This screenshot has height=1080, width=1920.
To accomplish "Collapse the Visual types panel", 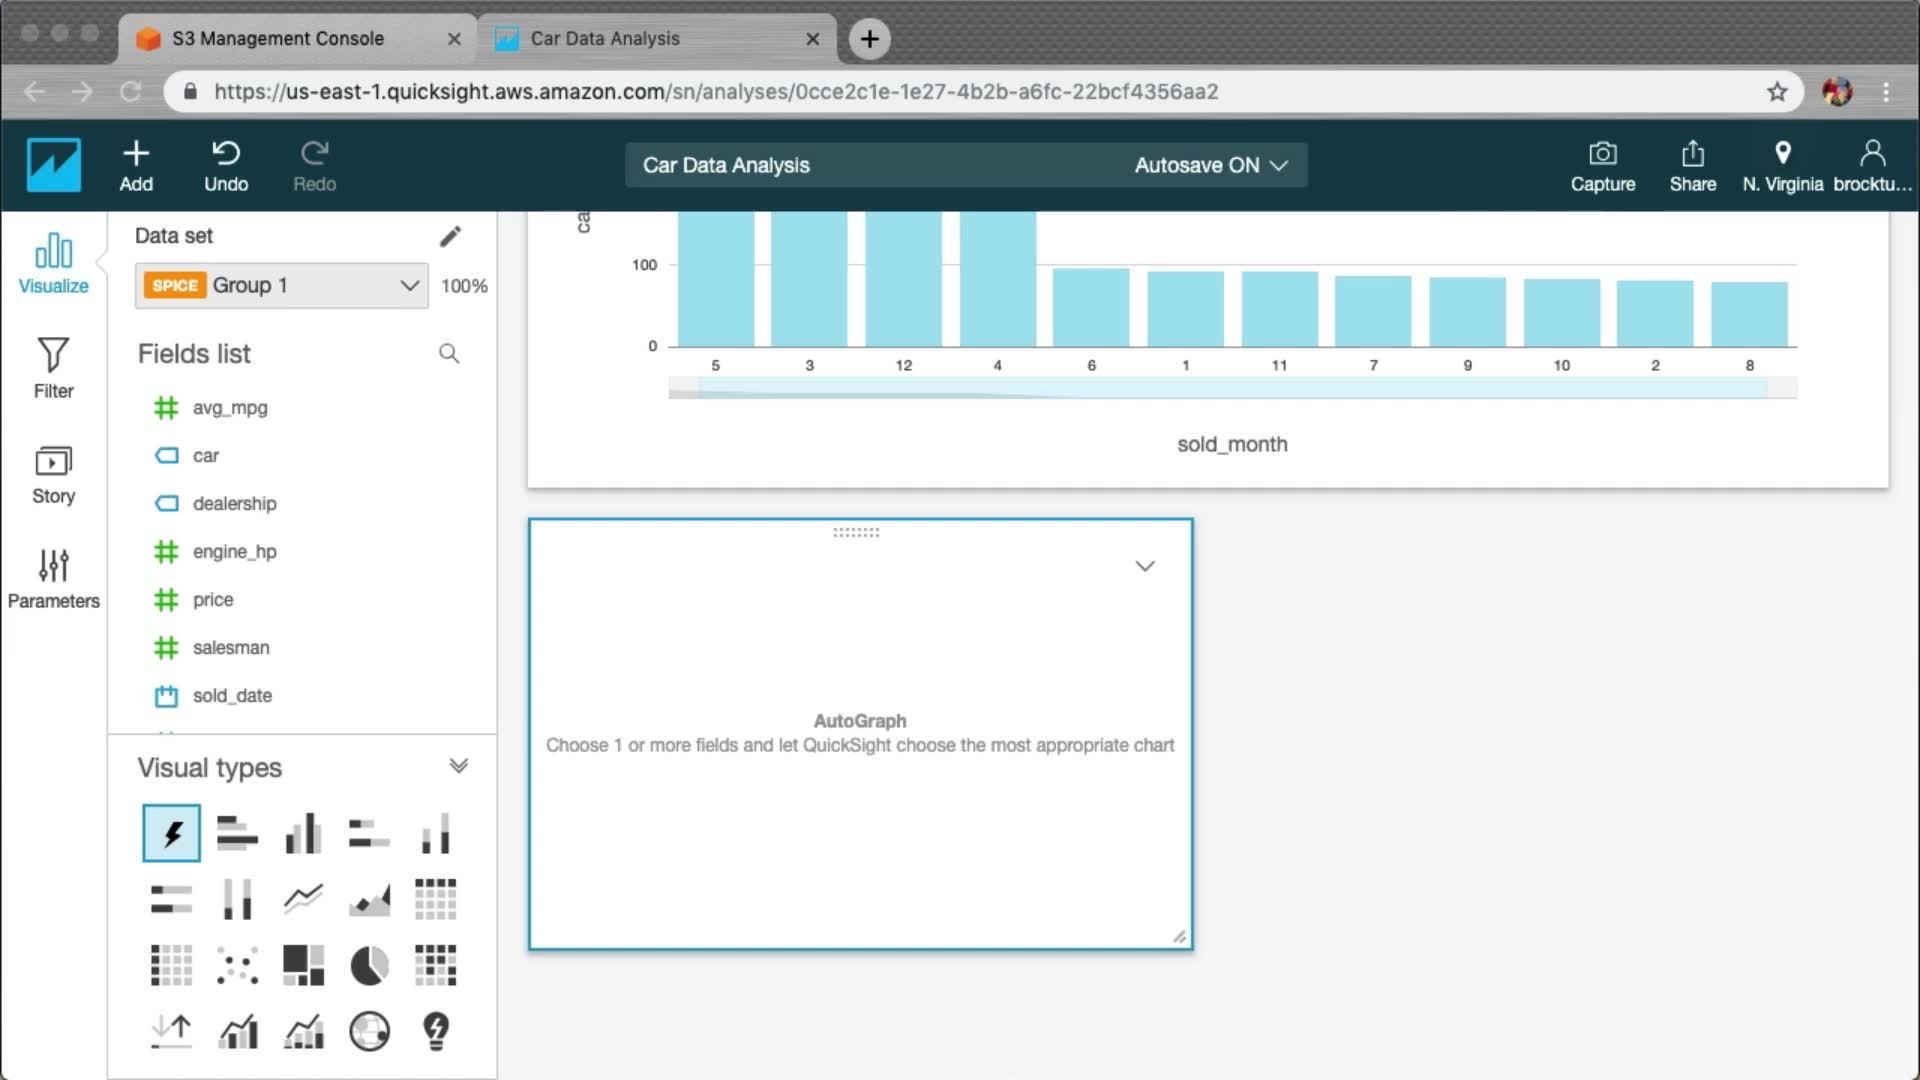I will pyautogui.click(x=458, y=767).
